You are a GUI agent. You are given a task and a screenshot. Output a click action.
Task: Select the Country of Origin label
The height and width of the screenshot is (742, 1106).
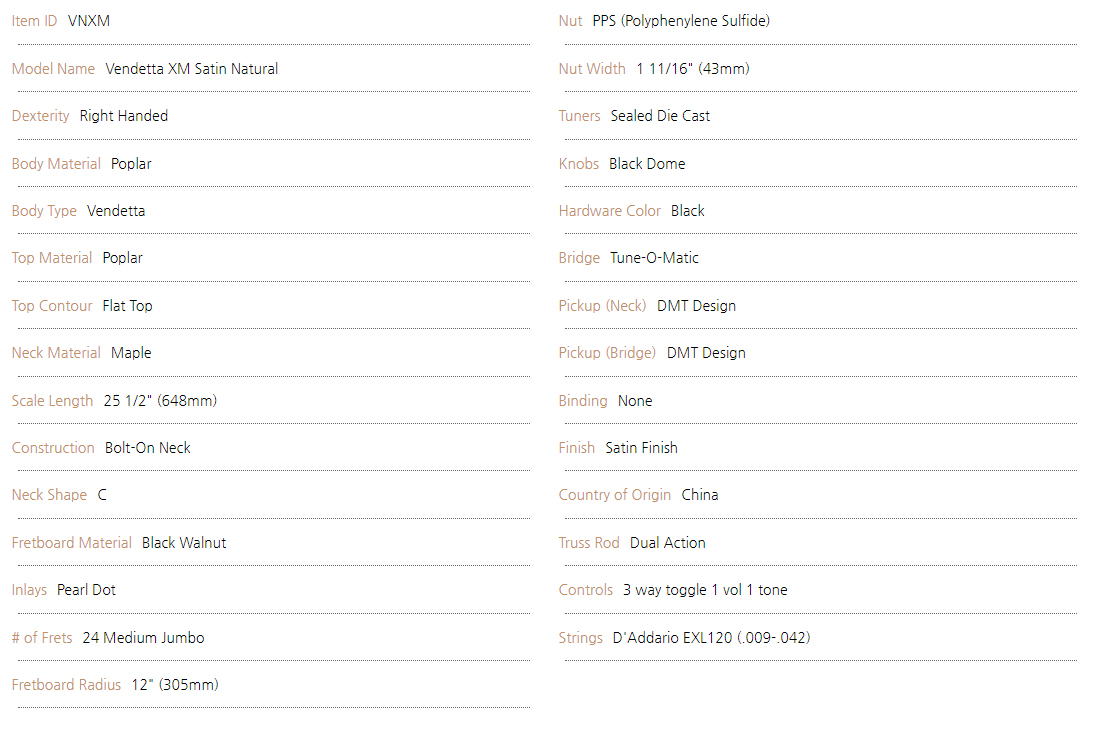tap(614, 495)
